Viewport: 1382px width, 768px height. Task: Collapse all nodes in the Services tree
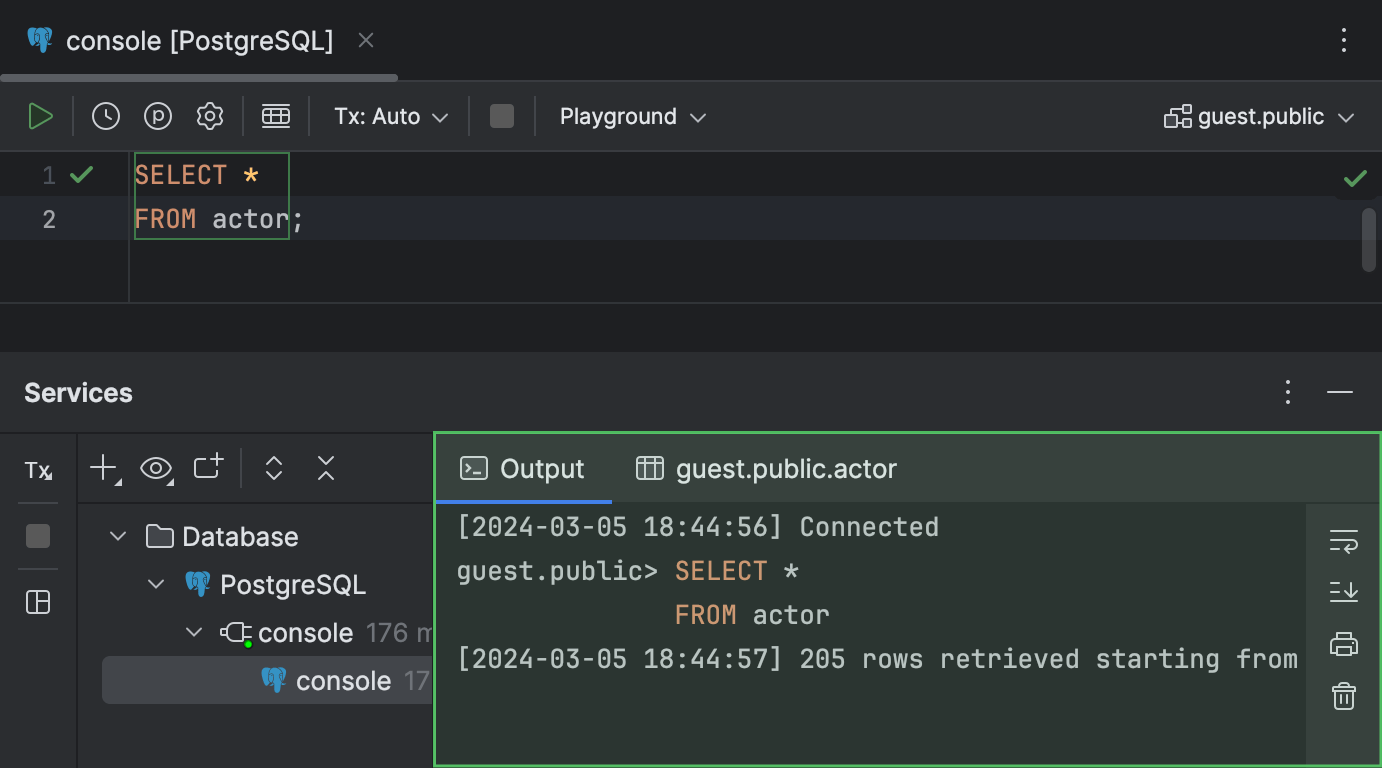(325, 467)
